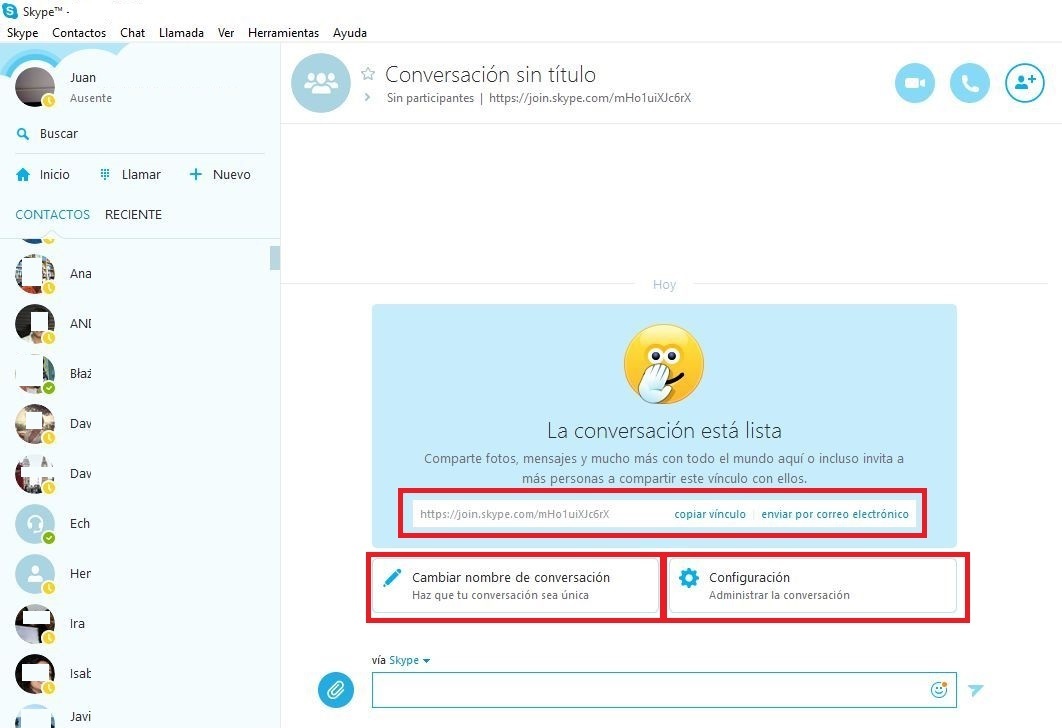Select contact named 'Ira'
The width and height of the screenshot is (1062, 728).
[x=77, y=624]
